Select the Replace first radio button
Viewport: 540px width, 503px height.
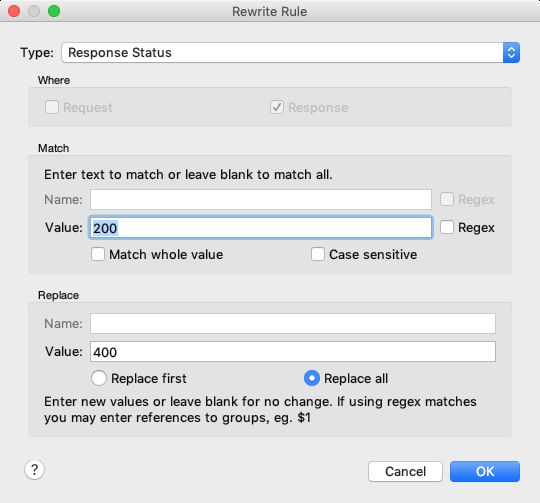click(99, 378)
